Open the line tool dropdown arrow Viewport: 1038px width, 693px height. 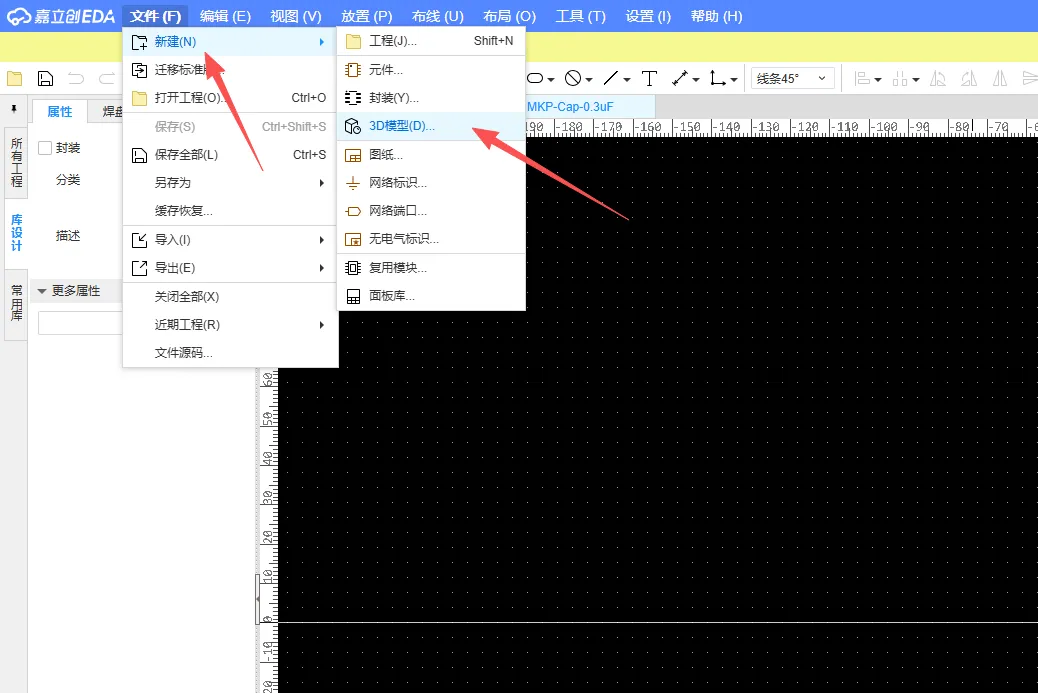626,80
